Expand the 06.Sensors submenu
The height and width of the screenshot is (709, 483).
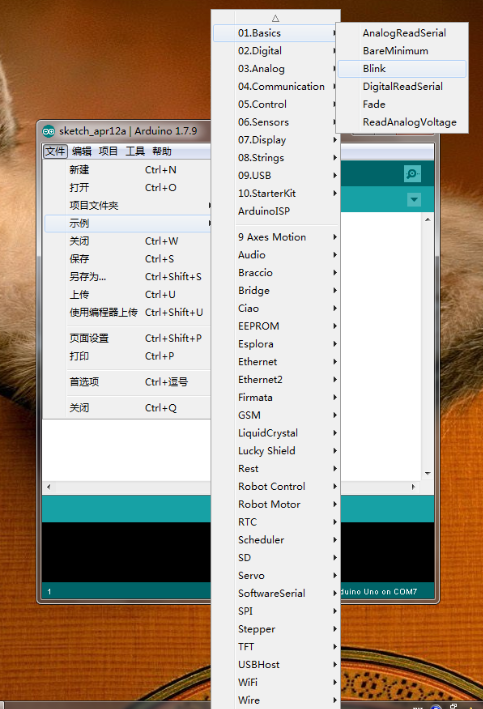click(275, 122)
